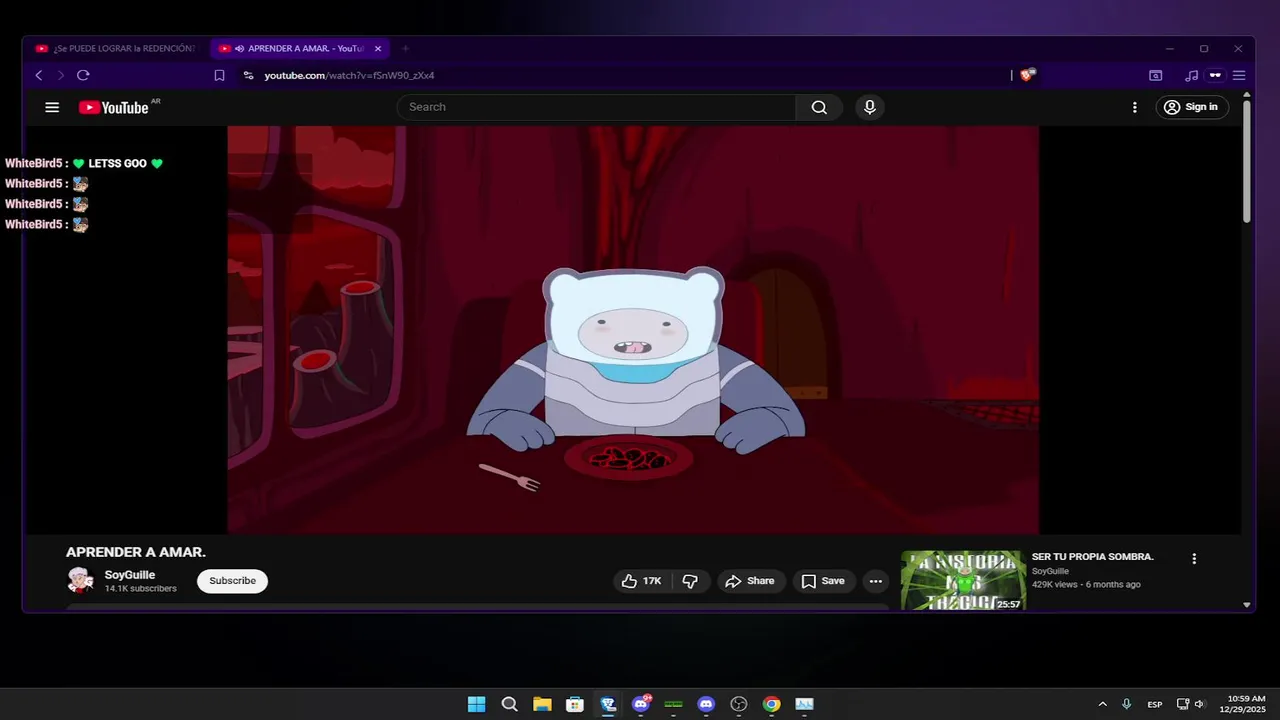The height and width of the screenshot is (720, 1280).
Task: Open microphone tray icon
Action: point(1127,704)
